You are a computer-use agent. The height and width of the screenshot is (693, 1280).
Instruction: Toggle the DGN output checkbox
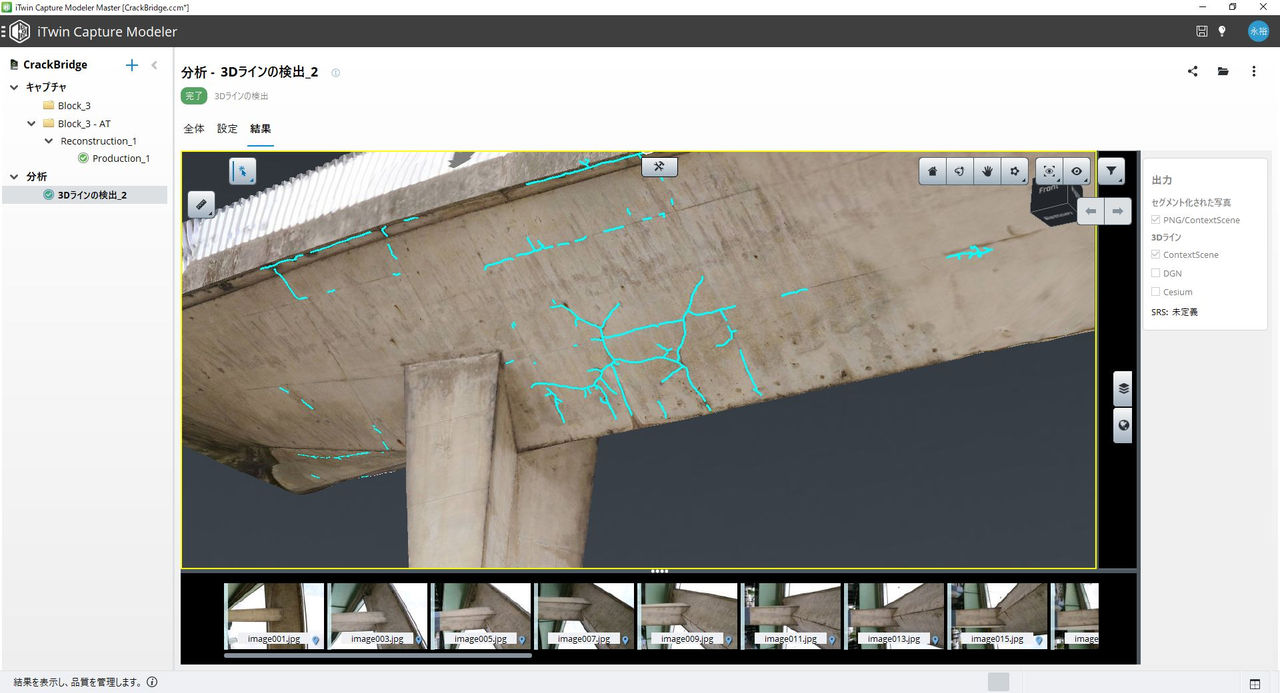(x=1156, y=273)
